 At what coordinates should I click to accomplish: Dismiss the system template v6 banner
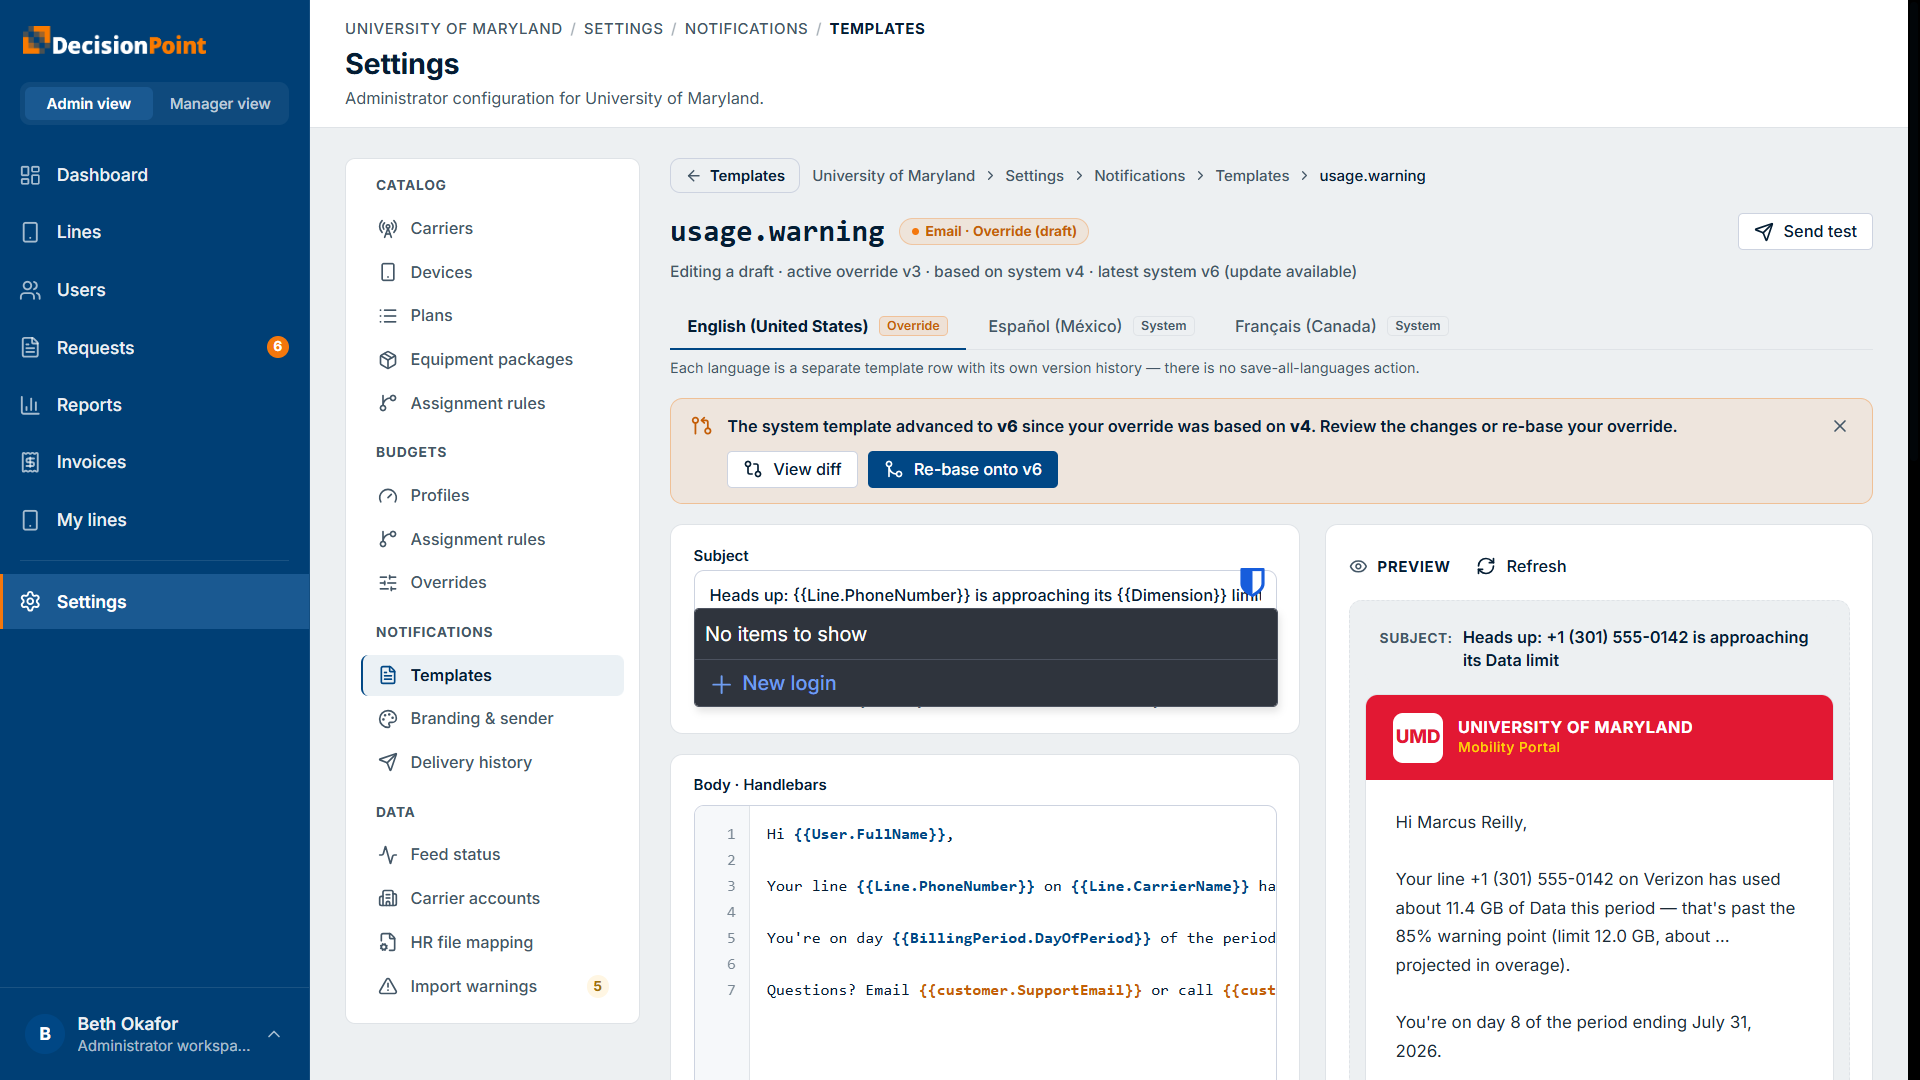tap(1840, 427)
